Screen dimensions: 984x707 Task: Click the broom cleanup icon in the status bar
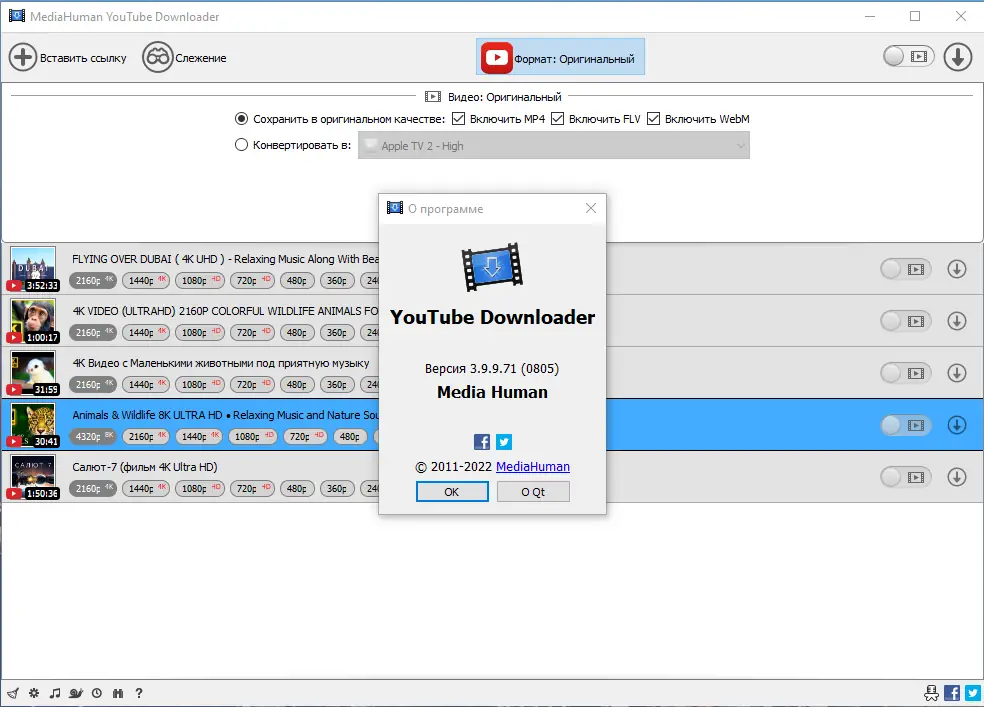[13, 693]
